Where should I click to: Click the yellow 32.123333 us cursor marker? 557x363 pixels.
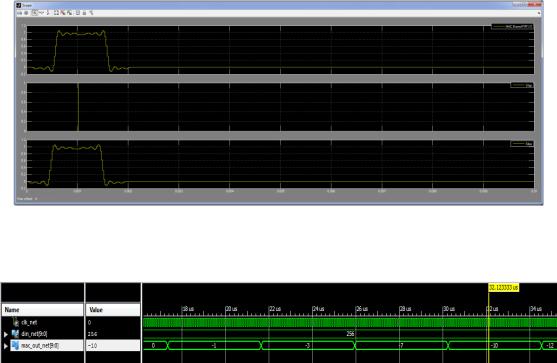[503, 287]
